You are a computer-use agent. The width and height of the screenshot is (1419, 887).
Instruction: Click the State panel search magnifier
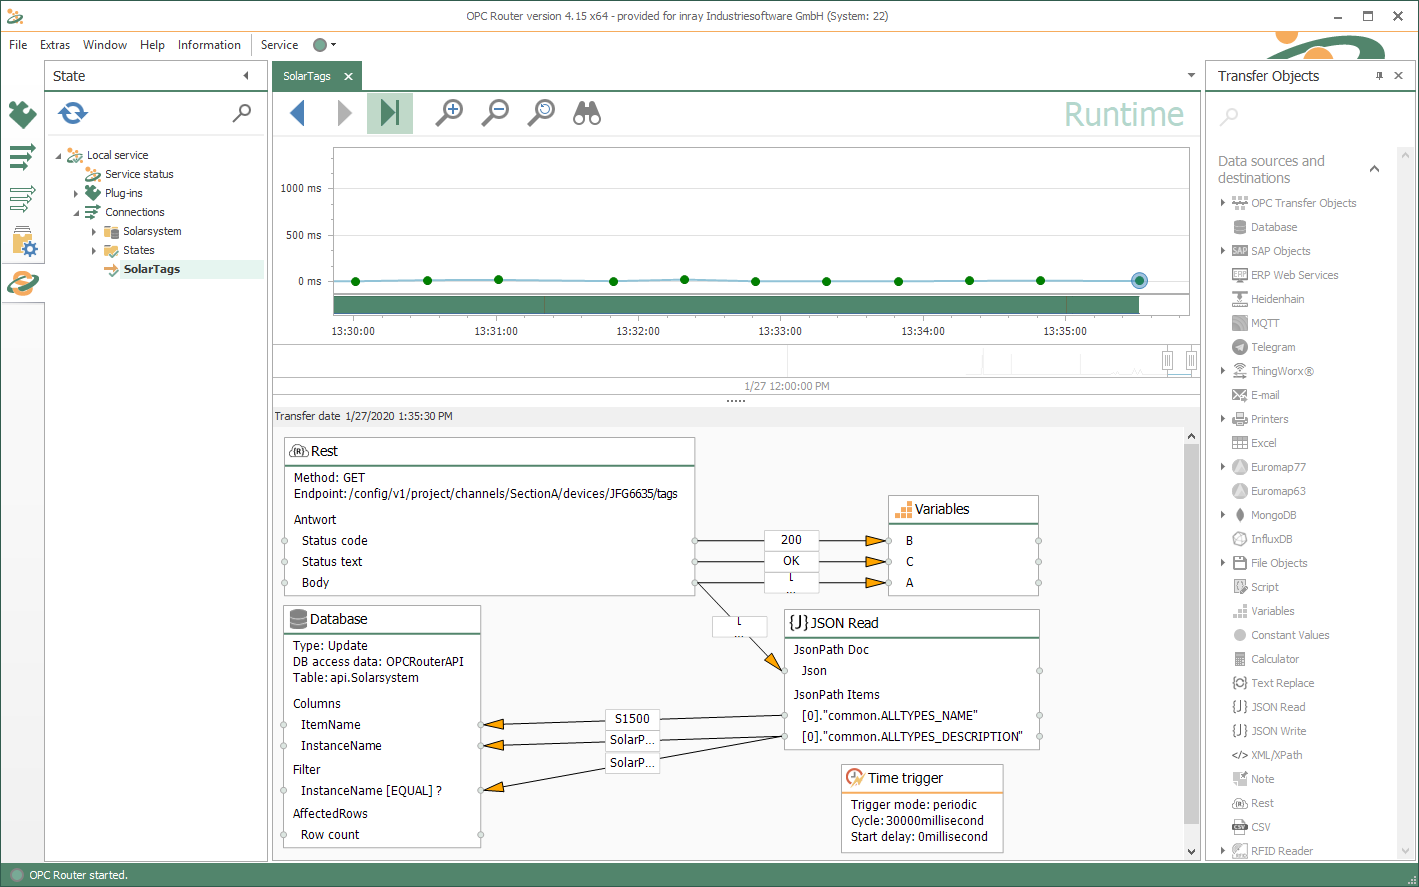(242, 113)
